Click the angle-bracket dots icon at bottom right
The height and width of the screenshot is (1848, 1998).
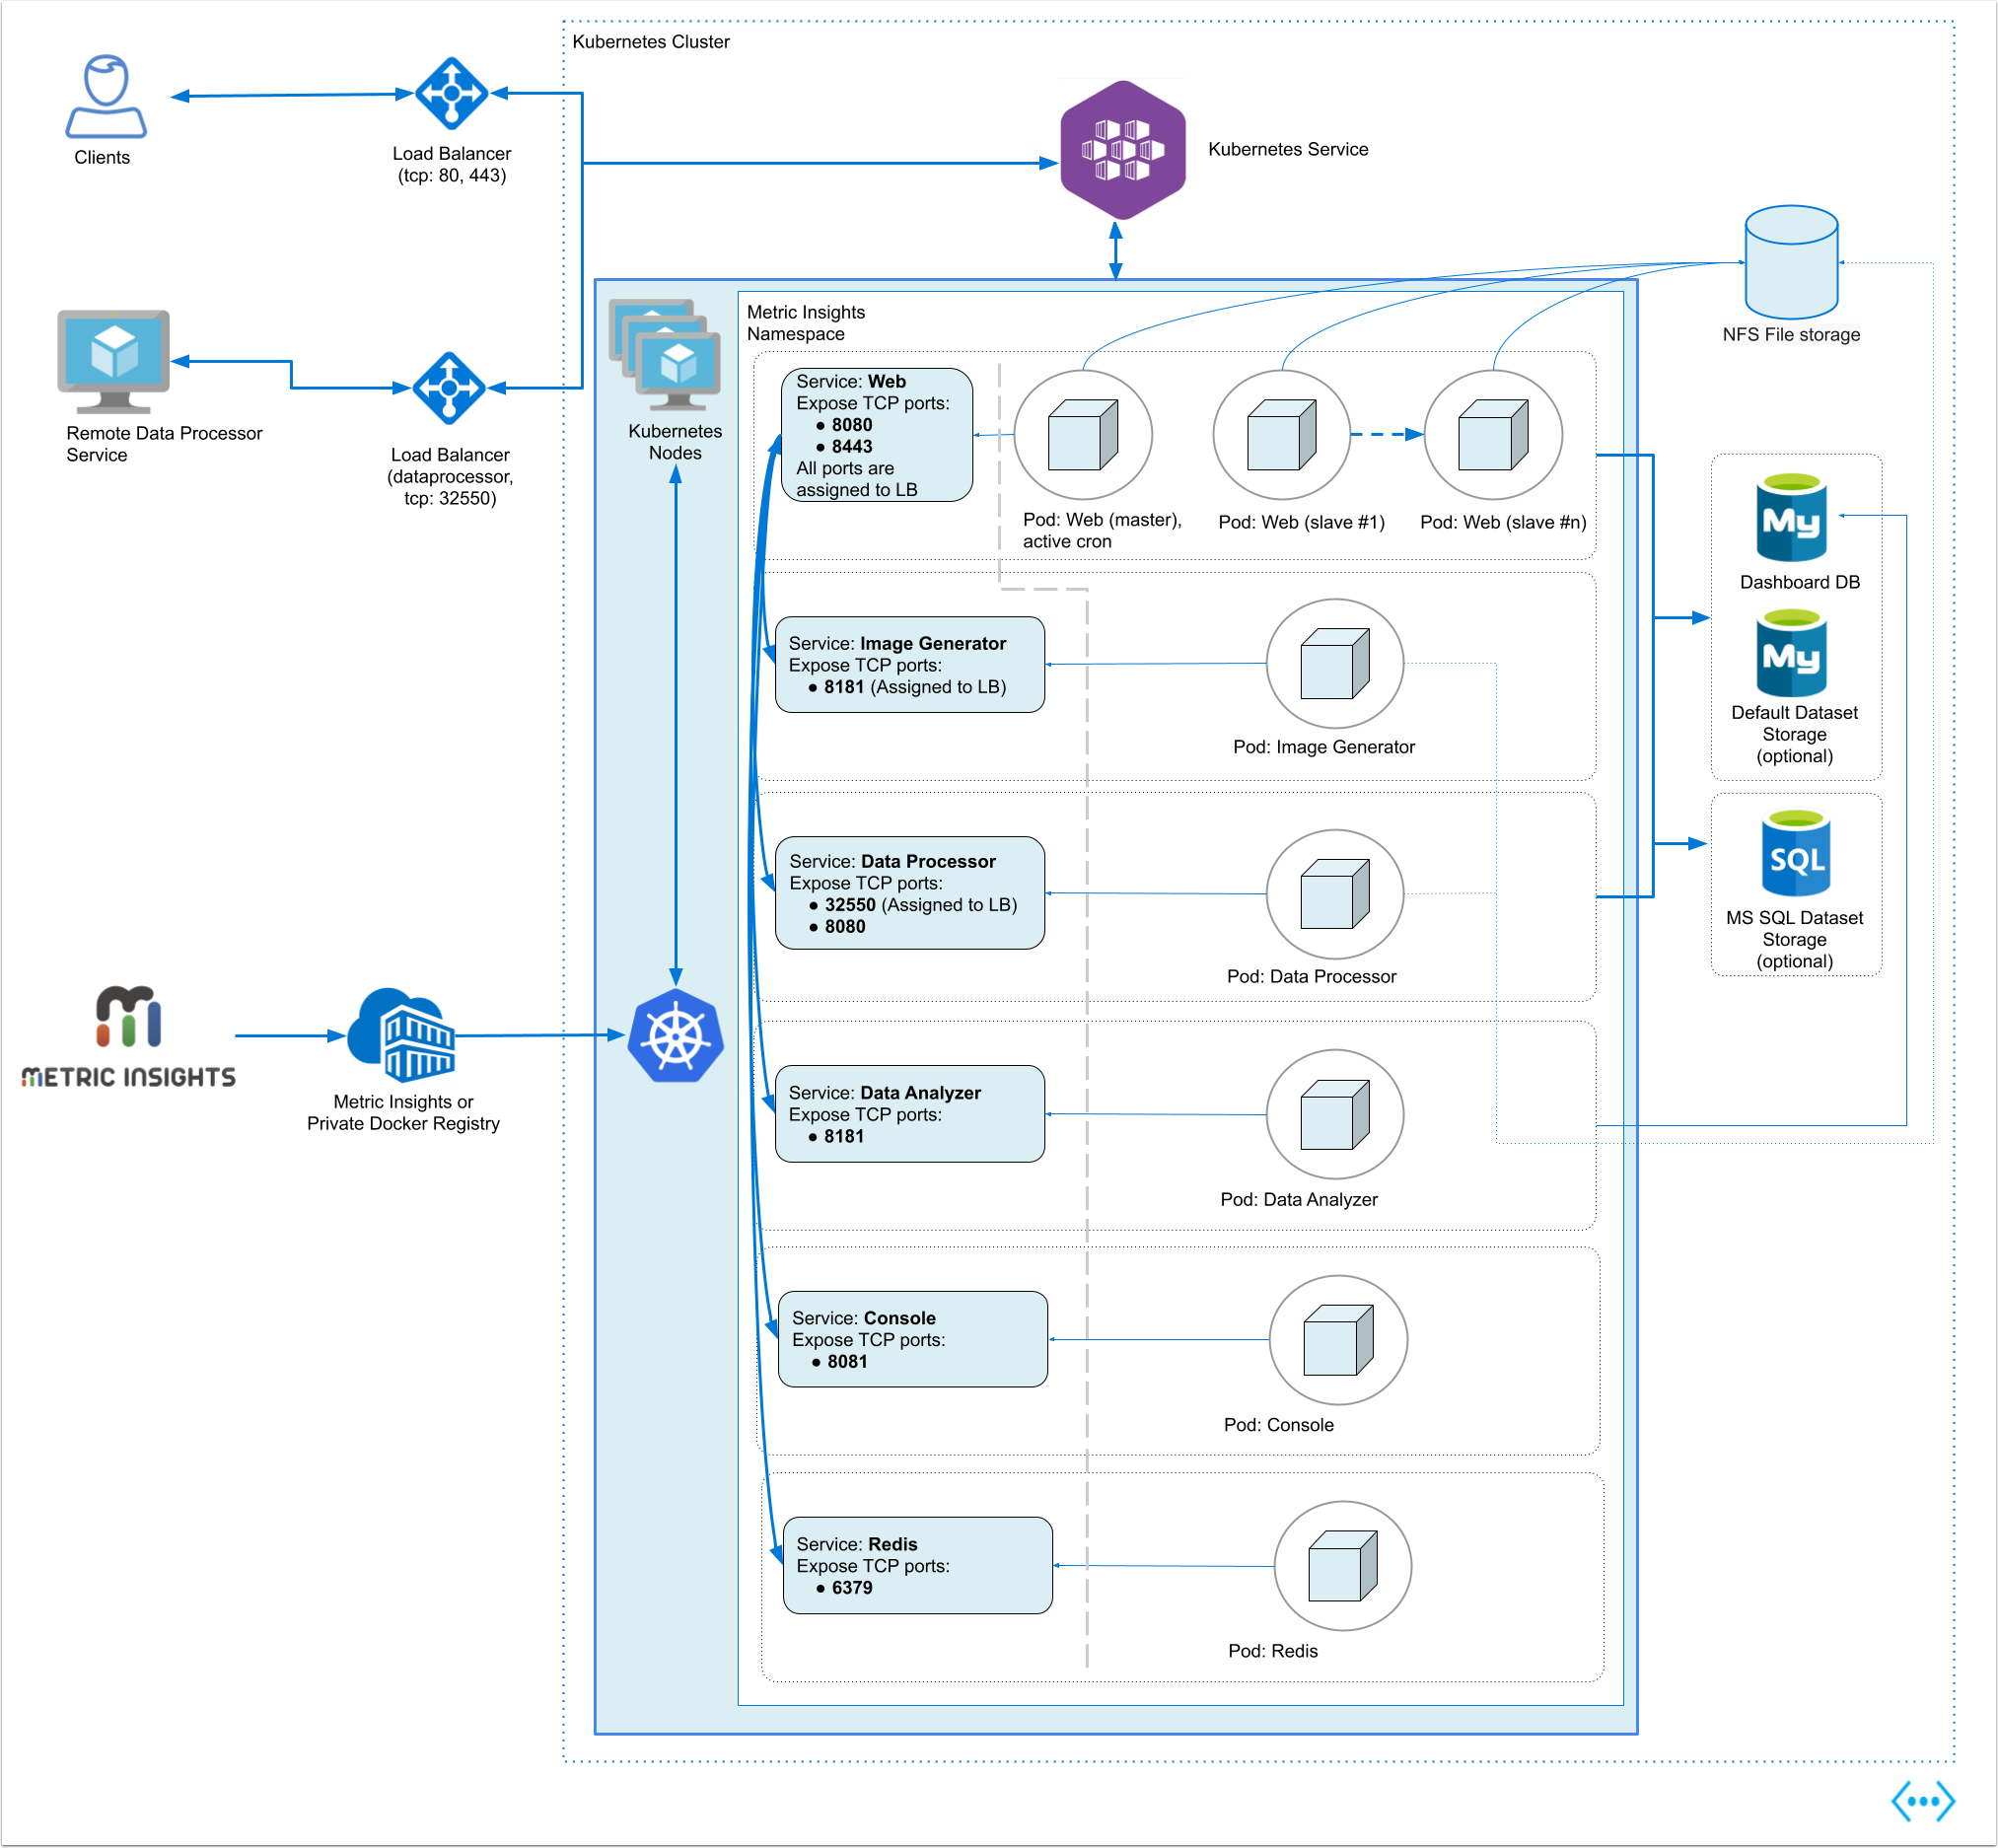(x=1922, y=1802)
